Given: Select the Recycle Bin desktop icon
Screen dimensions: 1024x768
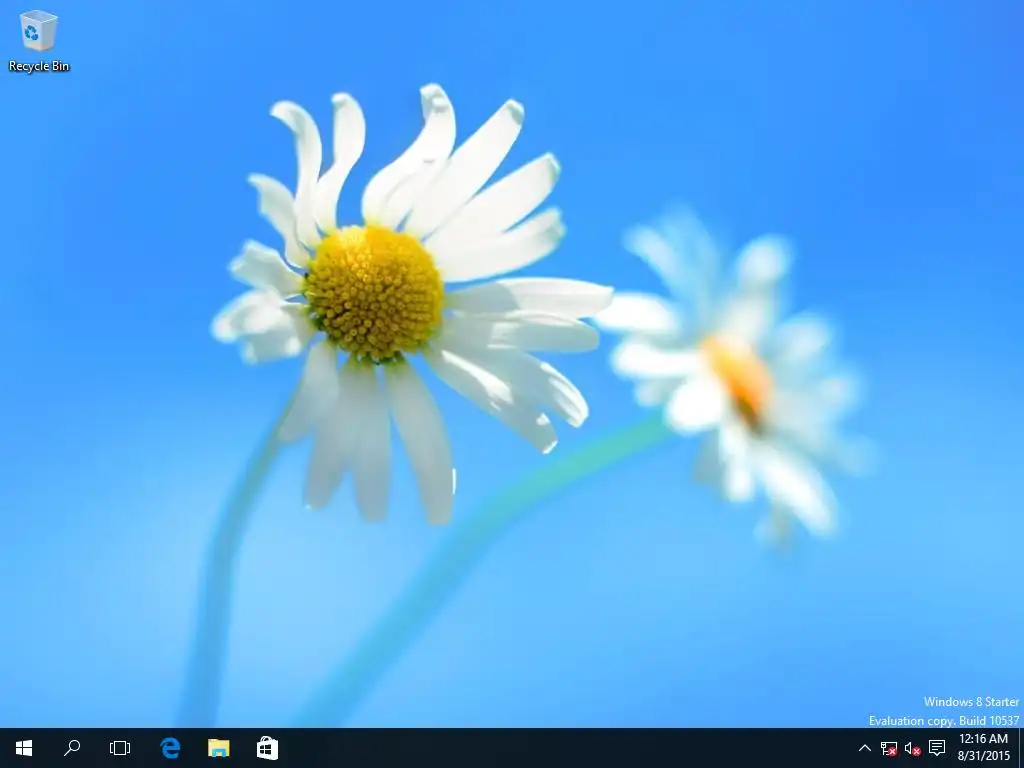Looking at the screenshot, I should tap(39, 40).
